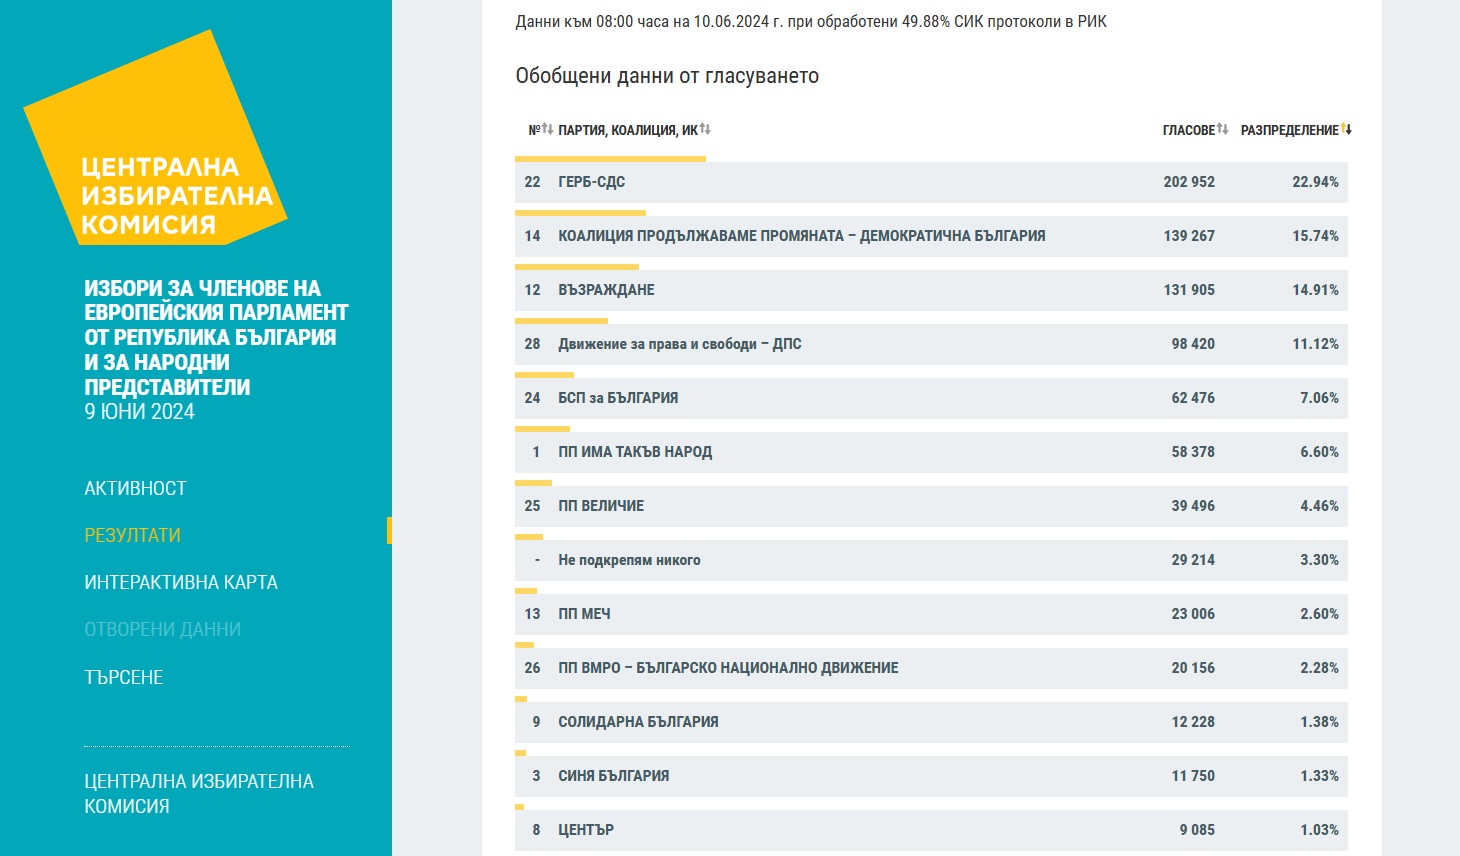The width and height of the screenshot is (1460, 856).
Task: Click the Central Election Commission yellow logo
Action: (x=155, y=140)
